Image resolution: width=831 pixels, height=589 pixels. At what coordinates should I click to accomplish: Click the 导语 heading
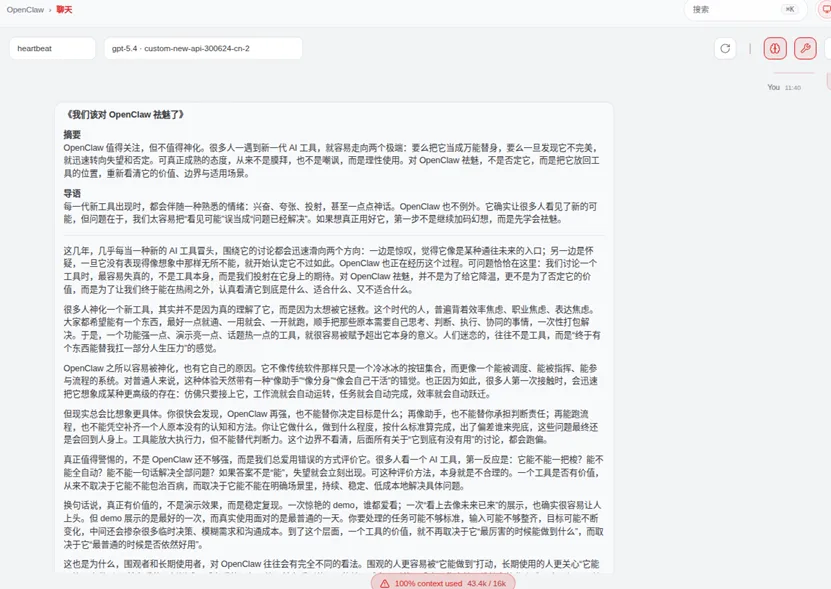[72, 194]
